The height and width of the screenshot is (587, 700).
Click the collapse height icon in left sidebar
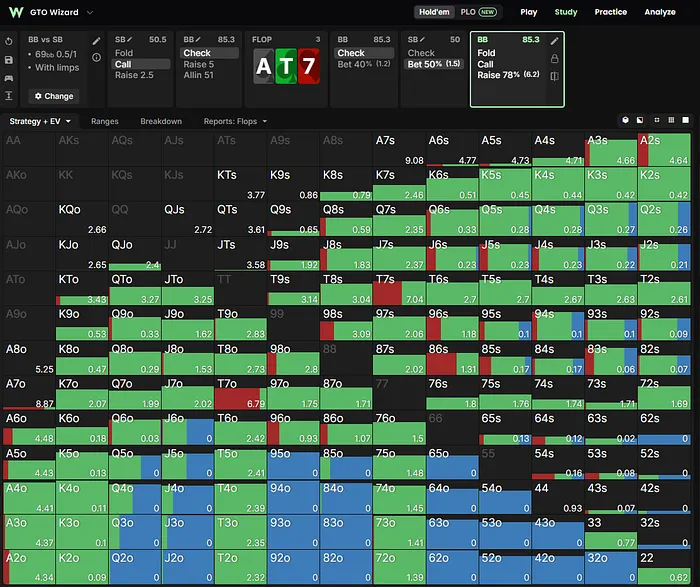8,96
